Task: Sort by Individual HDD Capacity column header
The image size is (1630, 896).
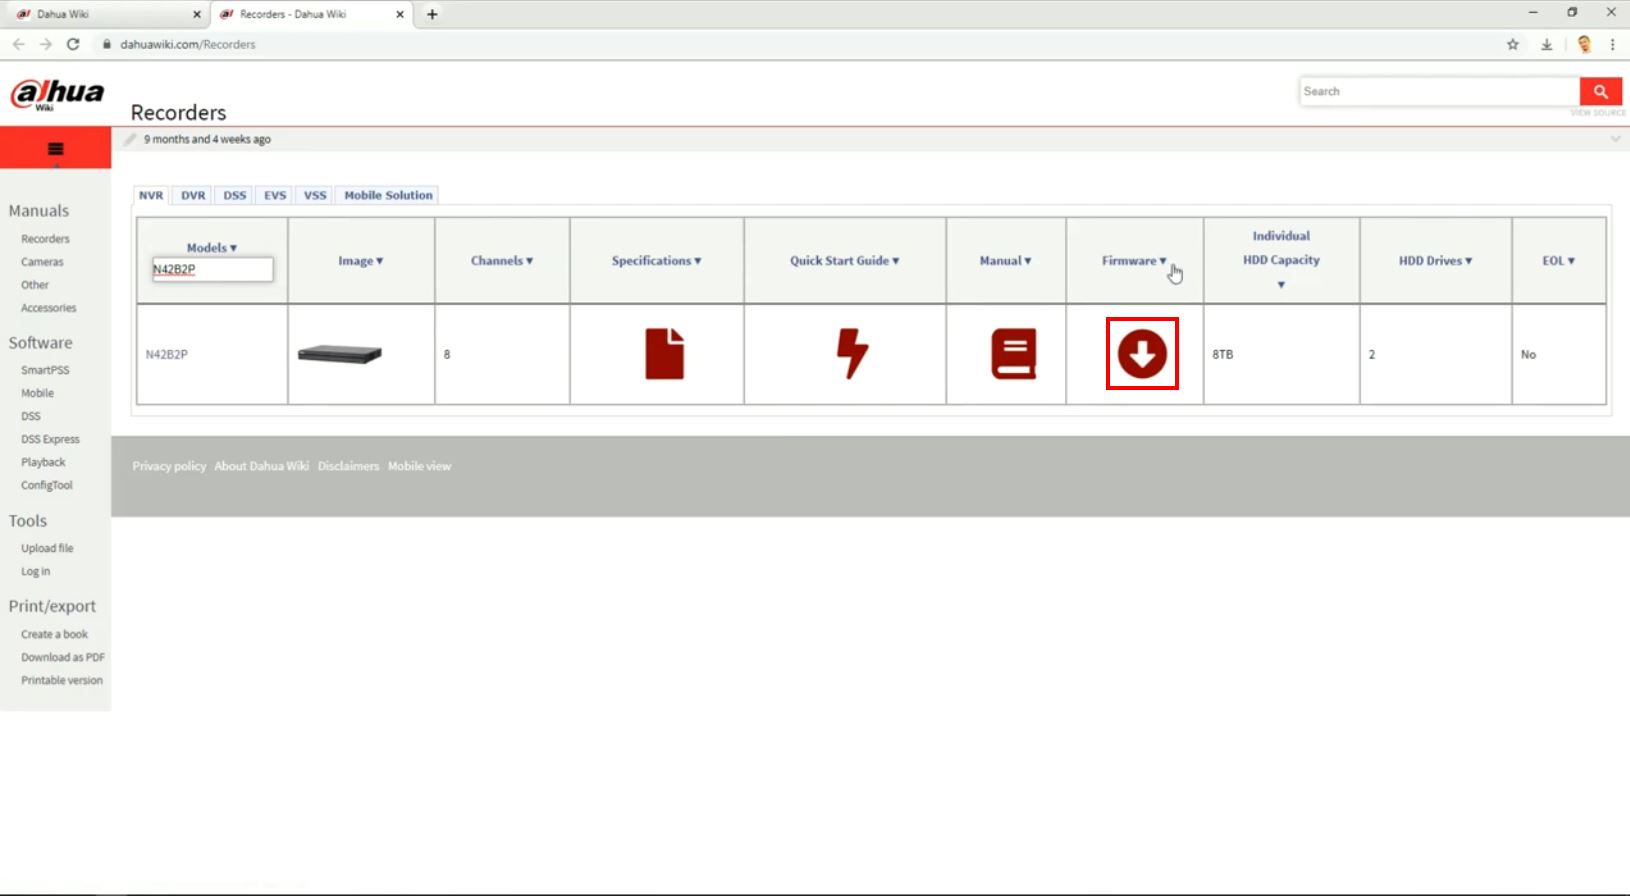Action: click(1281, 260)
